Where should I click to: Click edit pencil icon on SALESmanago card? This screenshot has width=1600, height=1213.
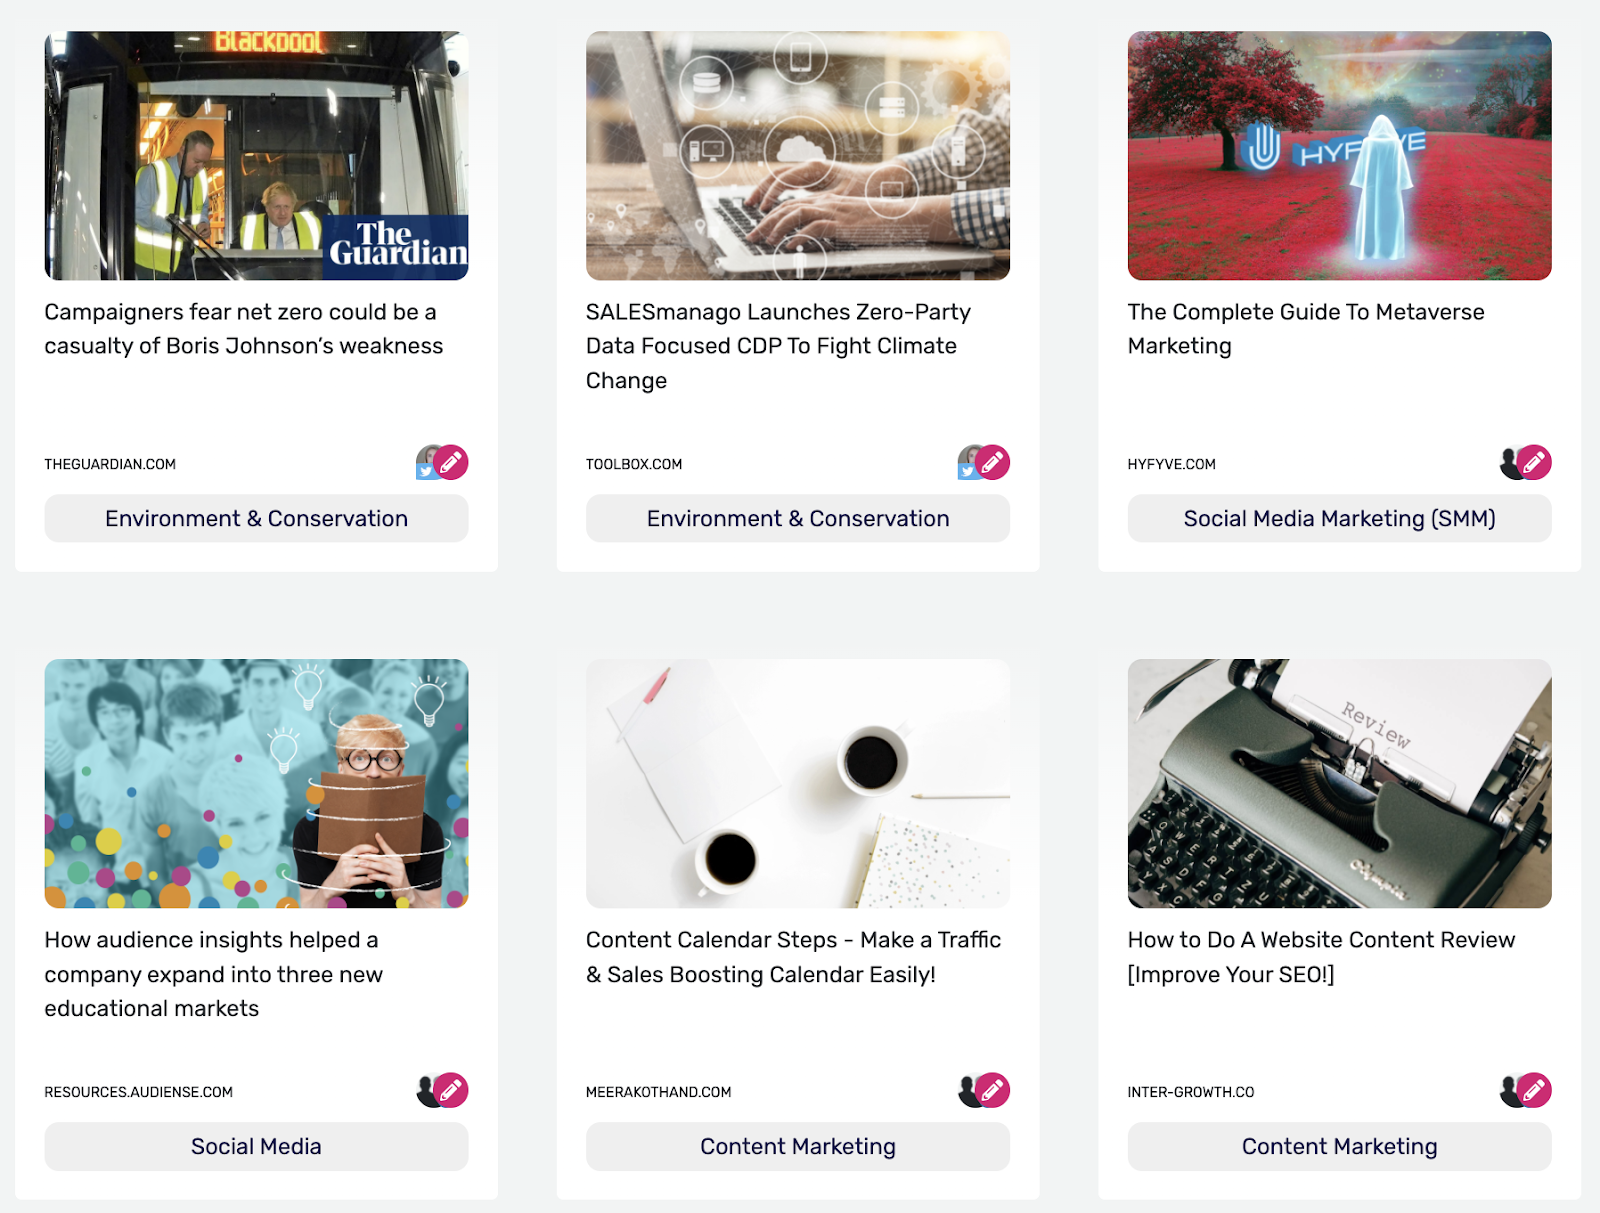coord(992,462)
